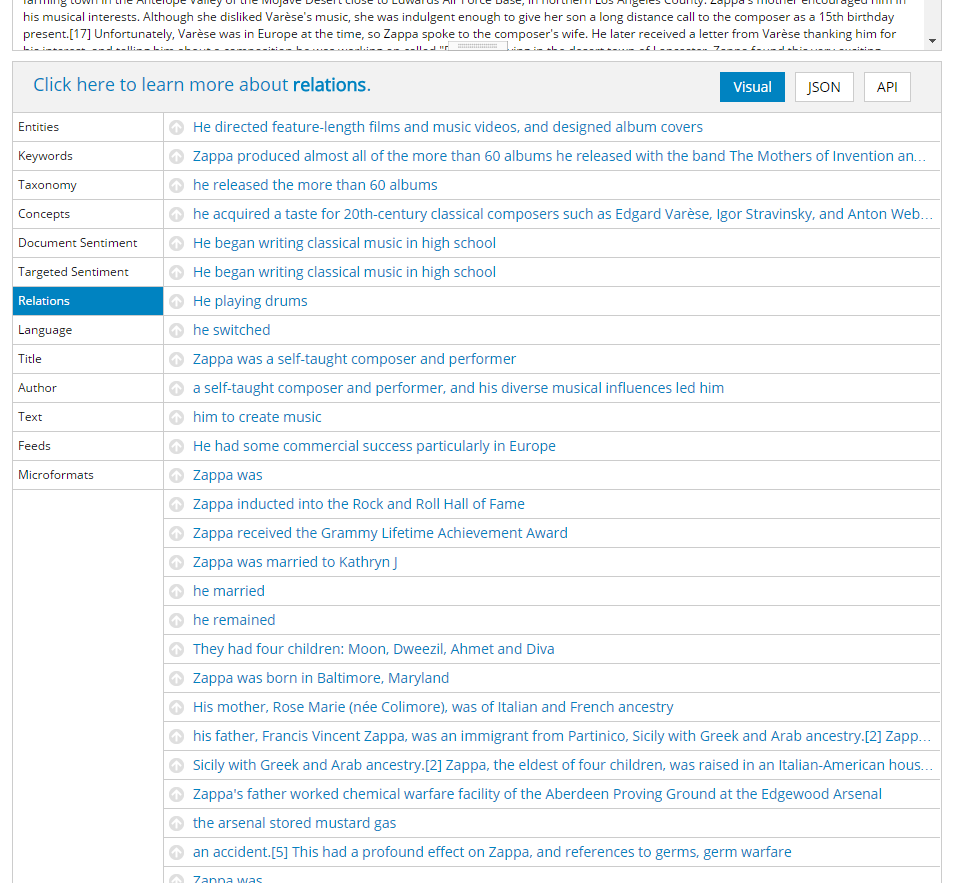Select the Relations sidebar item
961x883 pixels.
[x=88, y=301]
